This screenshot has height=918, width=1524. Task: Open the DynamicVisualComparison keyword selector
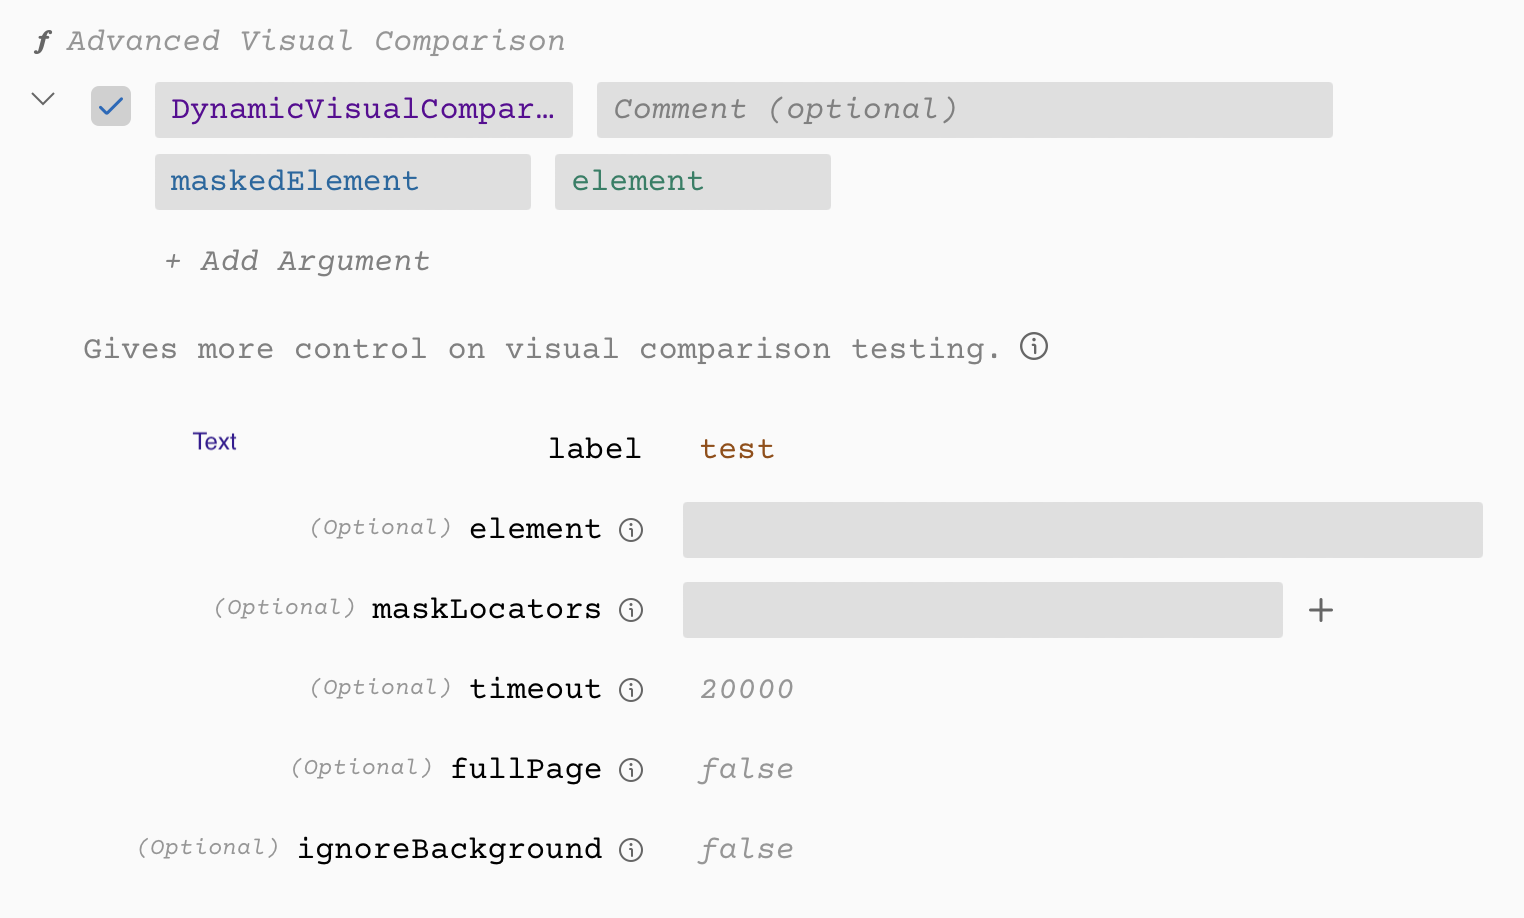click(362, 109)
